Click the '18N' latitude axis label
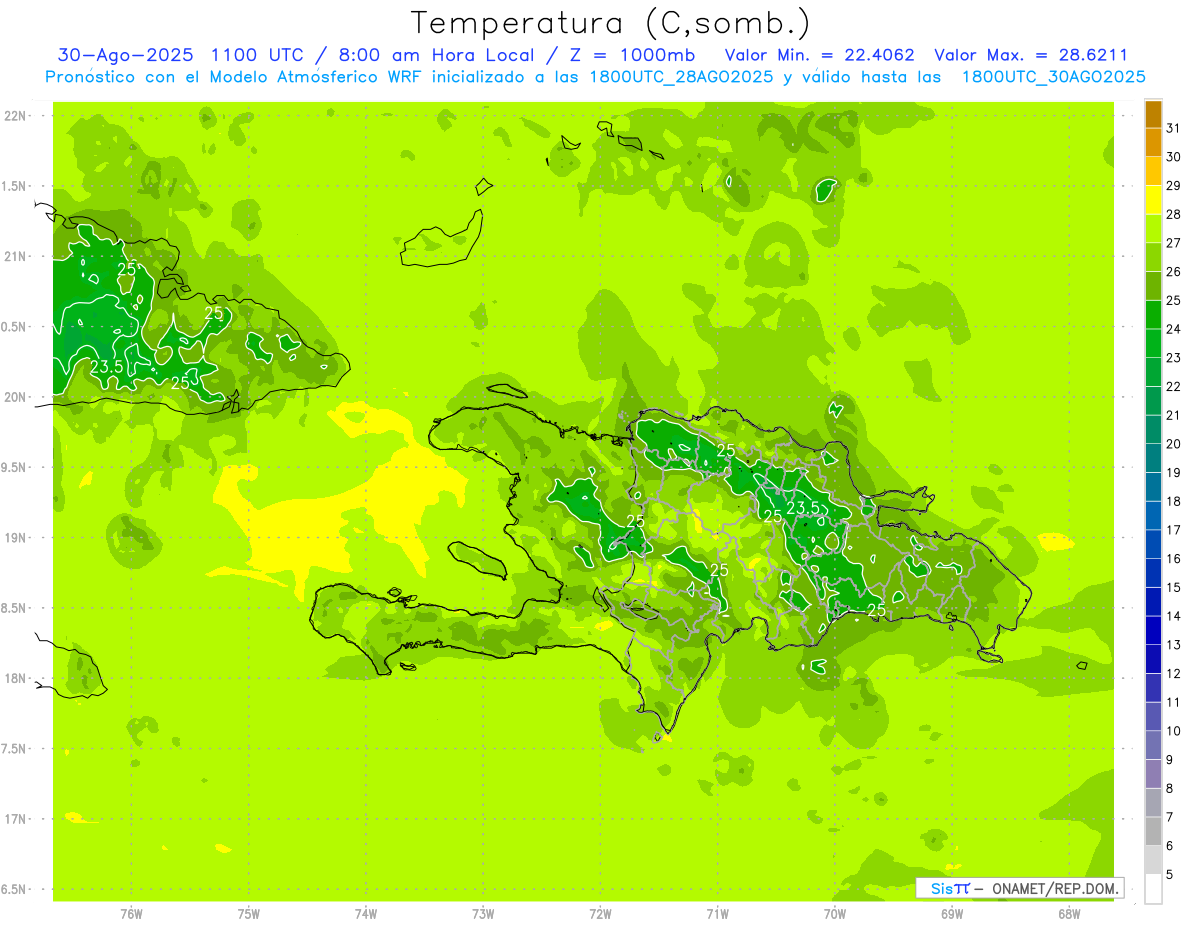1200x927 pixels. pos(16,678)
